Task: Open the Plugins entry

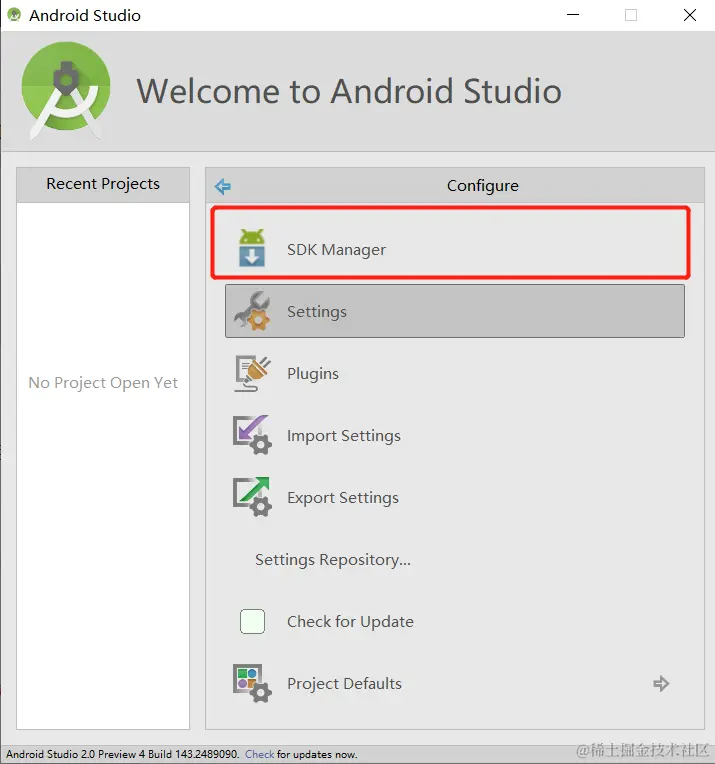Action: [455, 374]
